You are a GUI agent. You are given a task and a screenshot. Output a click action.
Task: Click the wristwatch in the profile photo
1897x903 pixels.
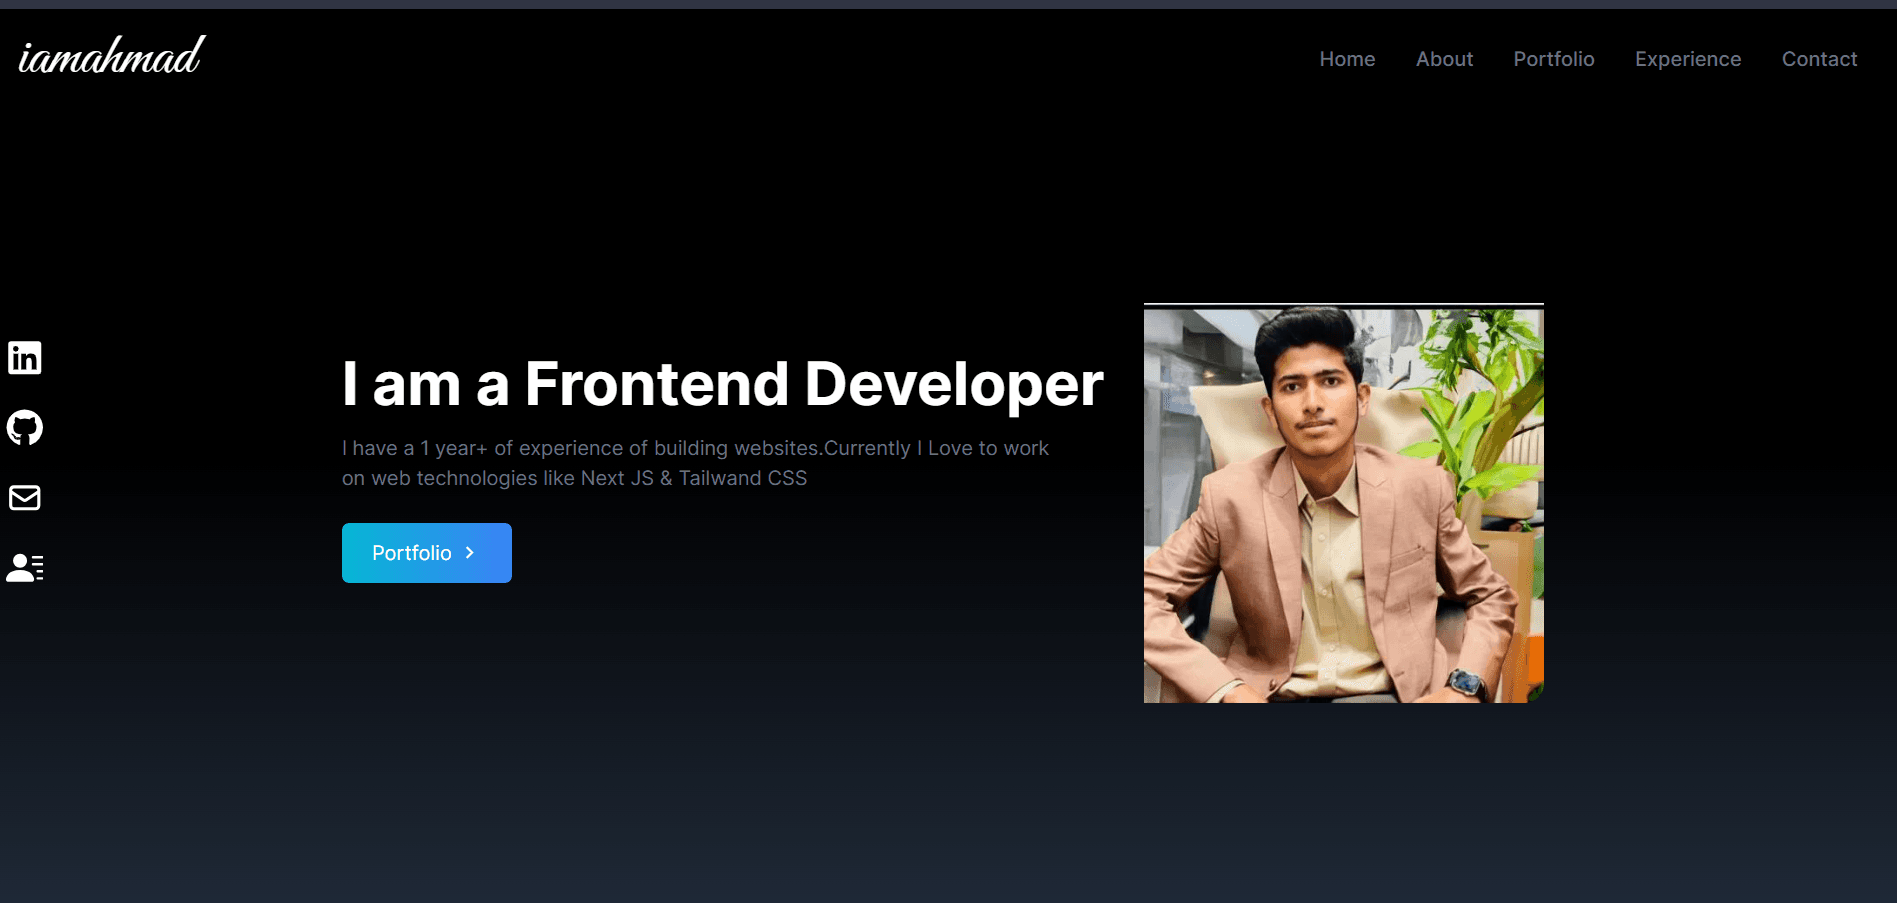pyautogui.click(x=1466, y=683)
